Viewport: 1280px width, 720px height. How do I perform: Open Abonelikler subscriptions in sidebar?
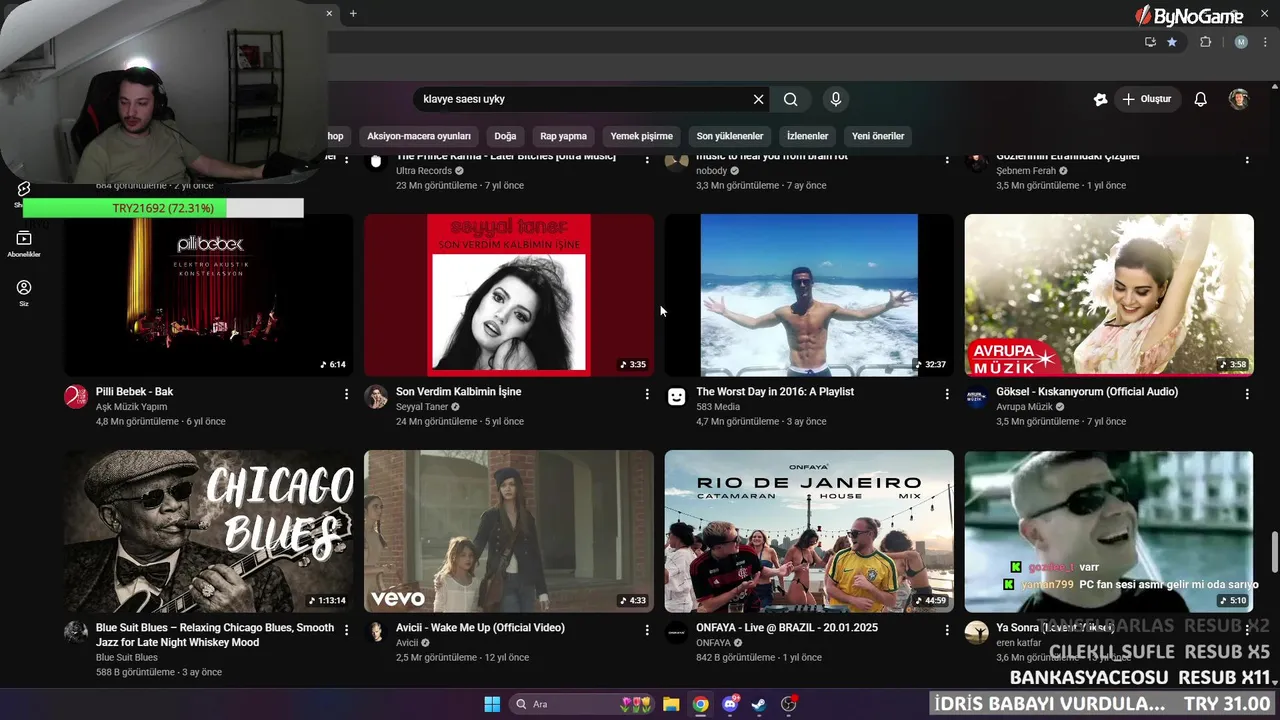click(x=23, y=243)
